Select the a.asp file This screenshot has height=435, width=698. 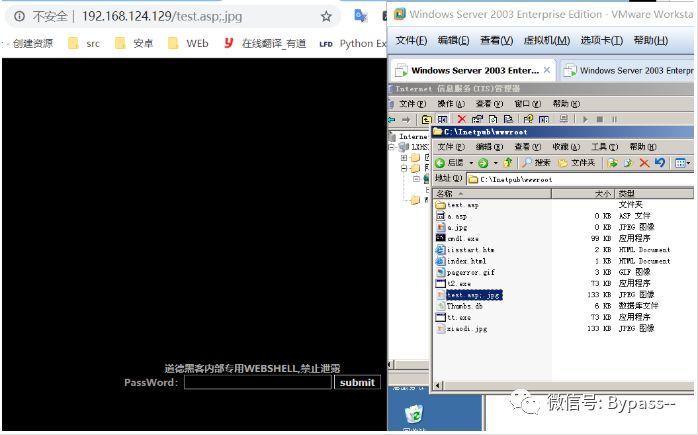(451, 216)
